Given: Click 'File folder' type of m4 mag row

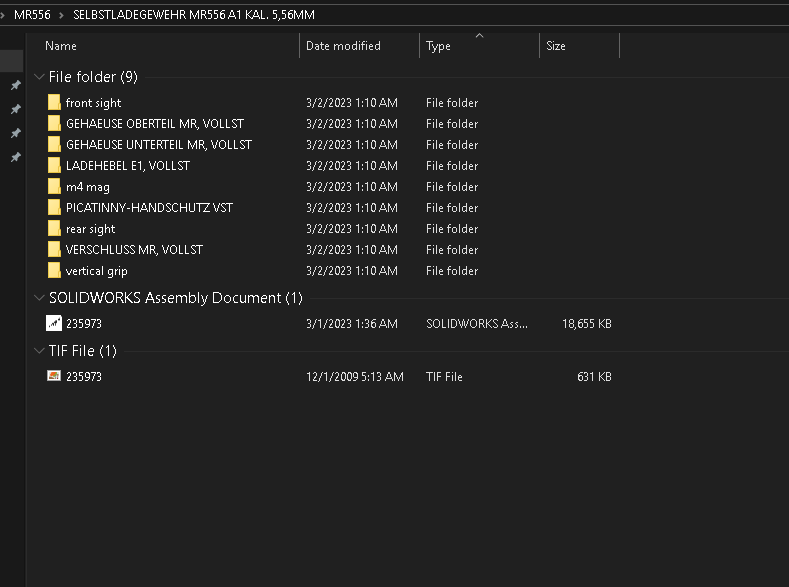Looking at the screenshot, I should 452,187.
